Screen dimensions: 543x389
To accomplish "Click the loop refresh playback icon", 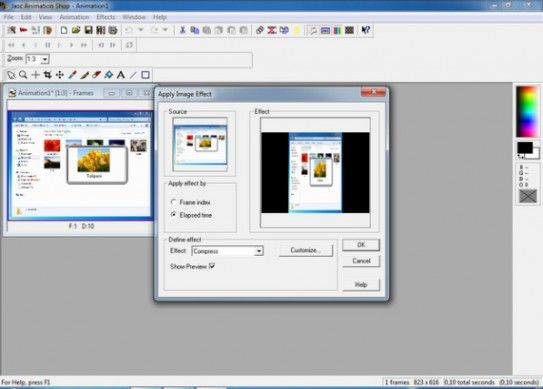I will pyautogui.click(x=129, y=45).
